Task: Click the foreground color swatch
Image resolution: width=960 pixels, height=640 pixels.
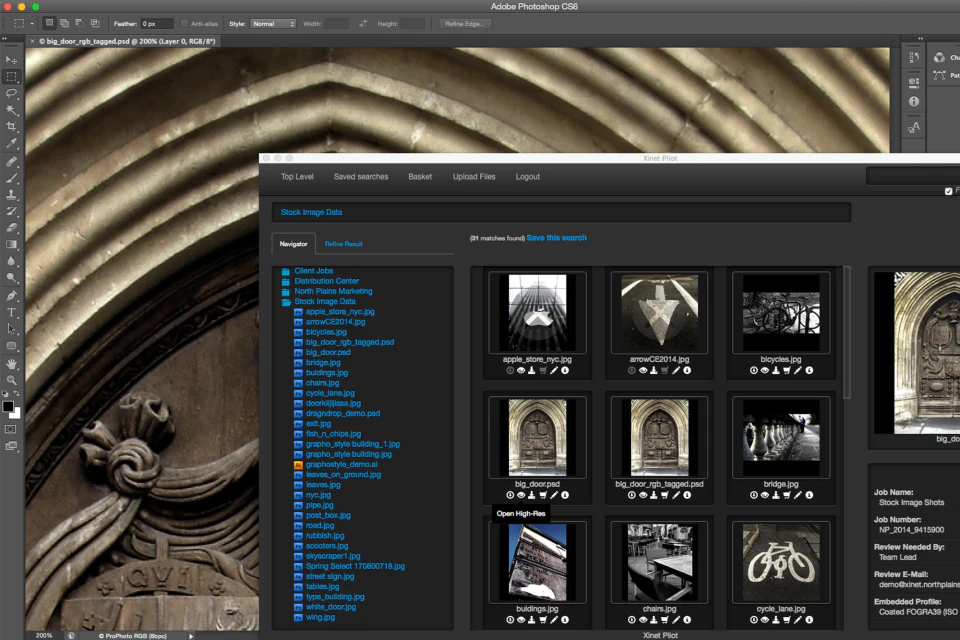Action: [8, 407]
